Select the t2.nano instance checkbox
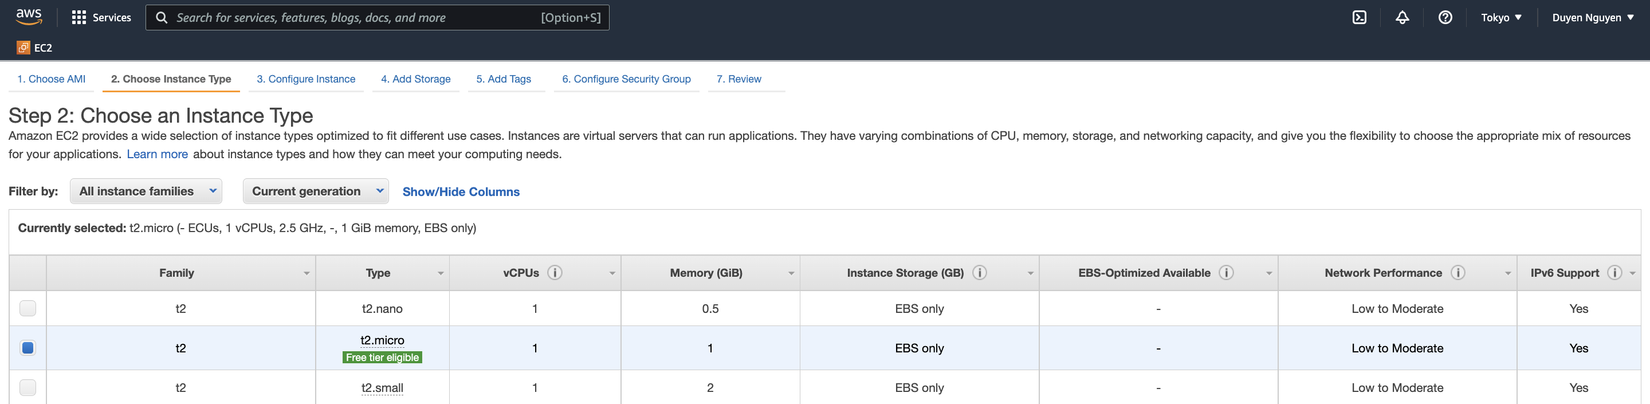 click(x=28, y=308)
